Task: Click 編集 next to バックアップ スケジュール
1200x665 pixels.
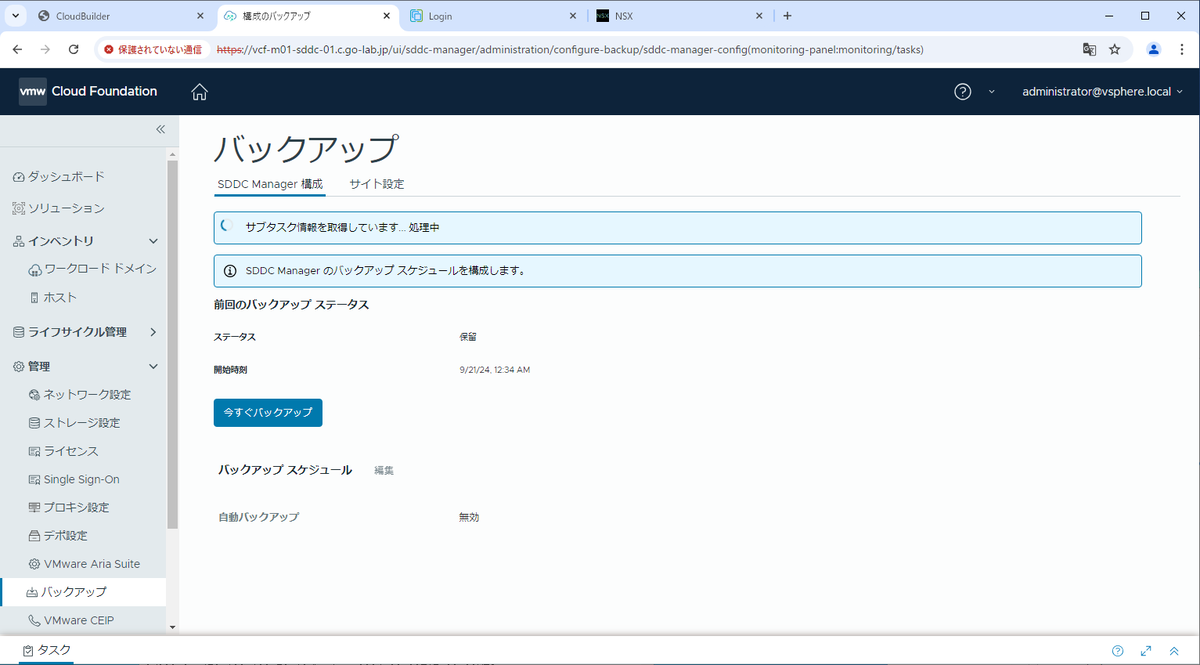Action: [384, 470]
